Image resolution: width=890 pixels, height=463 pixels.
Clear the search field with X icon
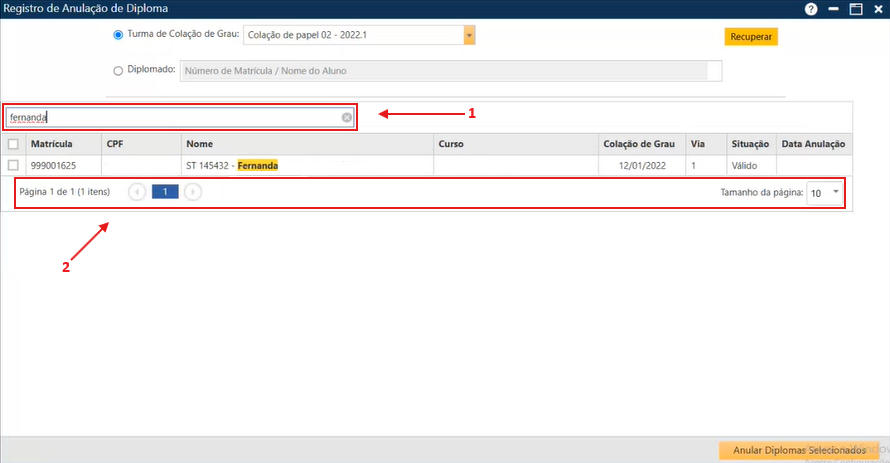(347, 117)
